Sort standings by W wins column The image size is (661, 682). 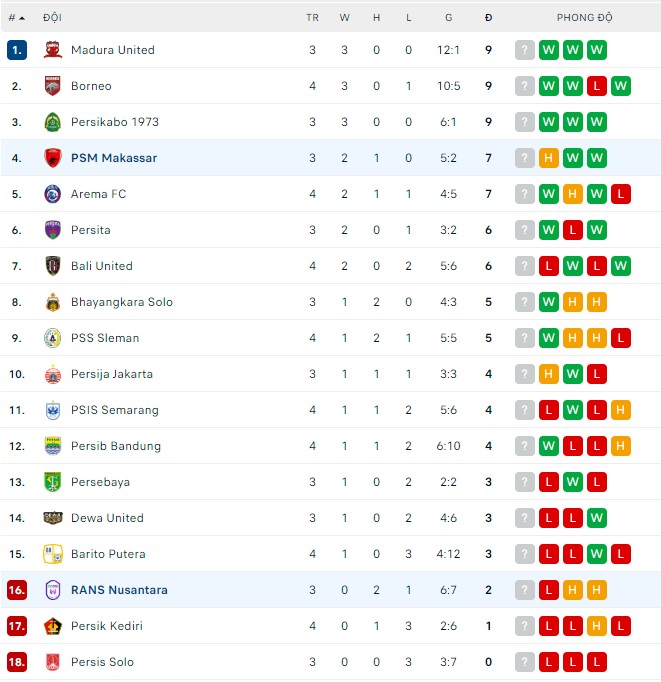344,18
